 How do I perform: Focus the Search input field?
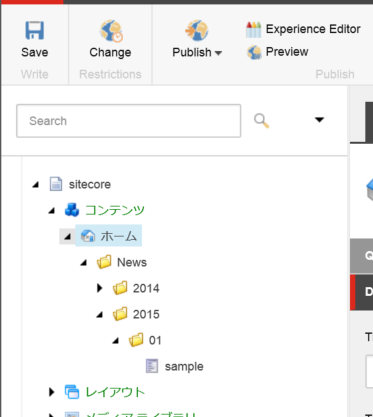[129, 121]
